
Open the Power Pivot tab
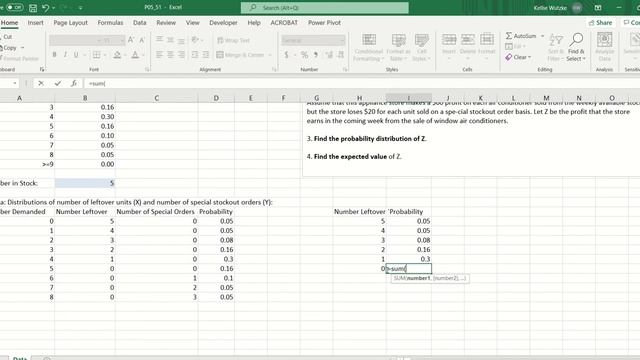(324, 23)
